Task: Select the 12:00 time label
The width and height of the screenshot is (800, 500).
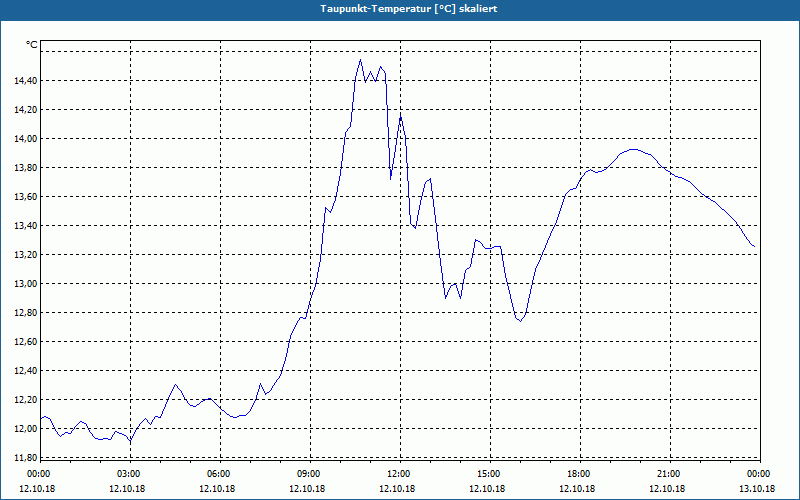Action: [397, 474]
